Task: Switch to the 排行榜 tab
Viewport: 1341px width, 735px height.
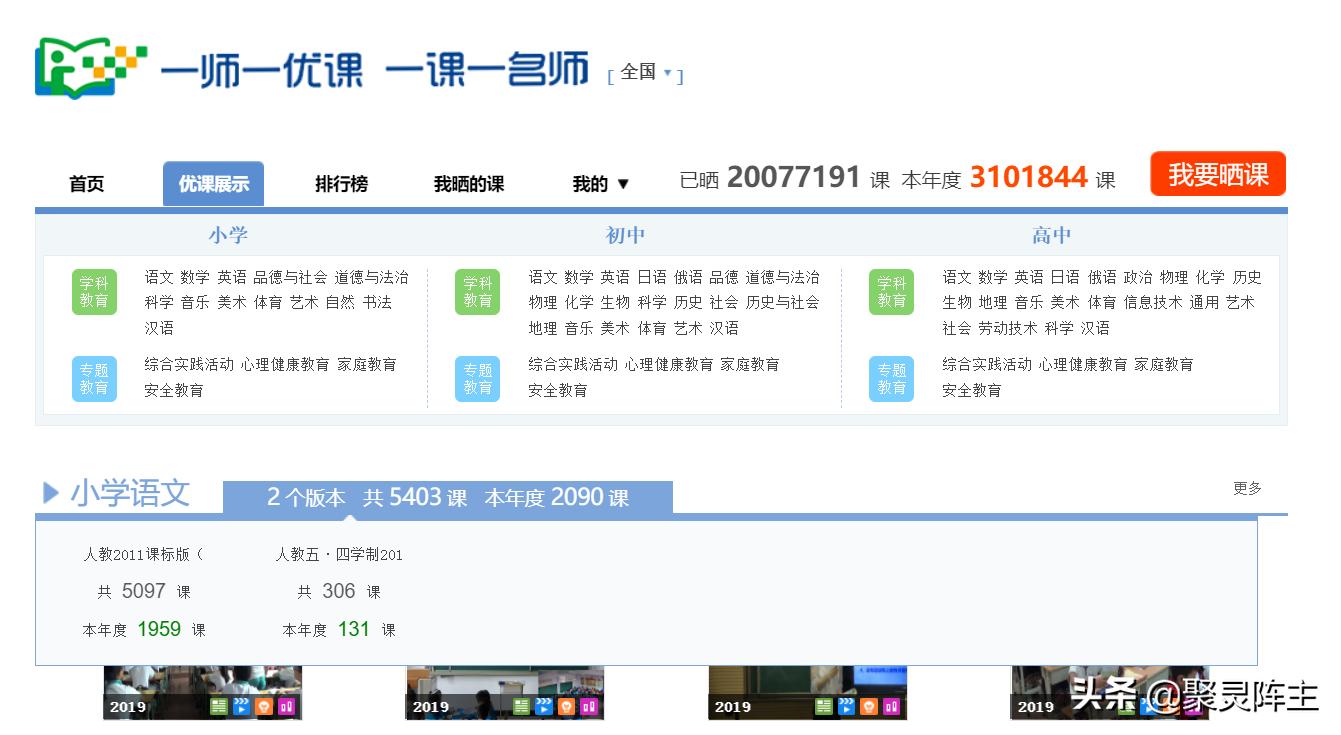Action: coord(342,183)
